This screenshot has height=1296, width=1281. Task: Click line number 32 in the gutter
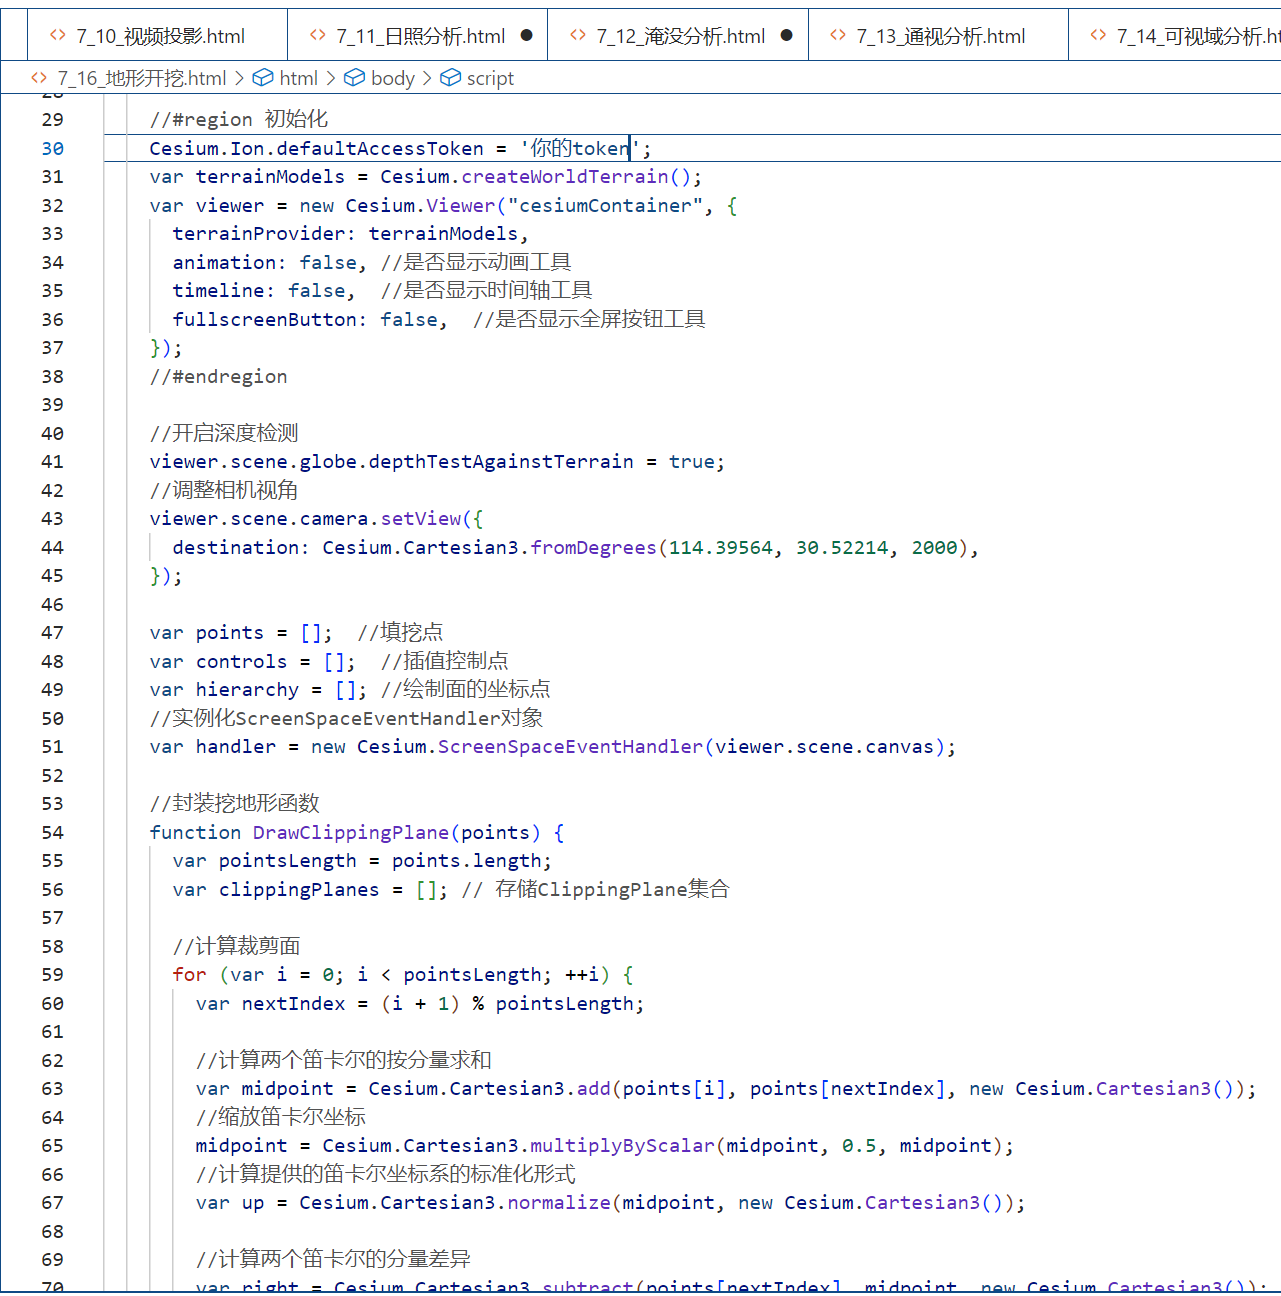52,205
